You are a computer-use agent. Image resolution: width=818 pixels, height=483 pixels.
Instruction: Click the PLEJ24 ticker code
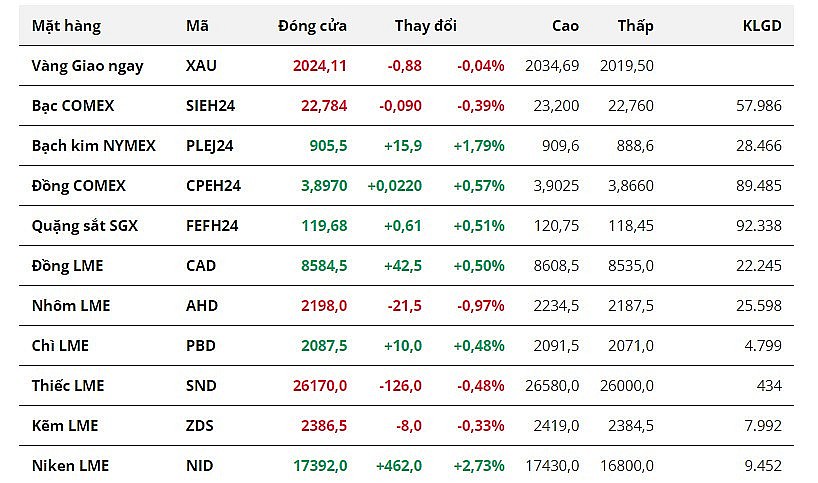point(209,146)
